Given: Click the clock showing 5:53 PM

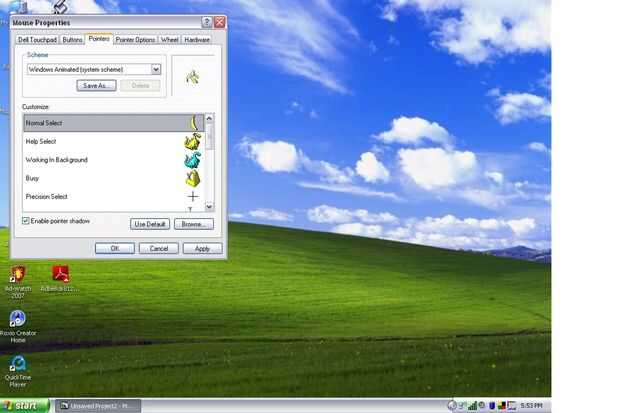Looking at the screenshot, I should pos(531,405).
